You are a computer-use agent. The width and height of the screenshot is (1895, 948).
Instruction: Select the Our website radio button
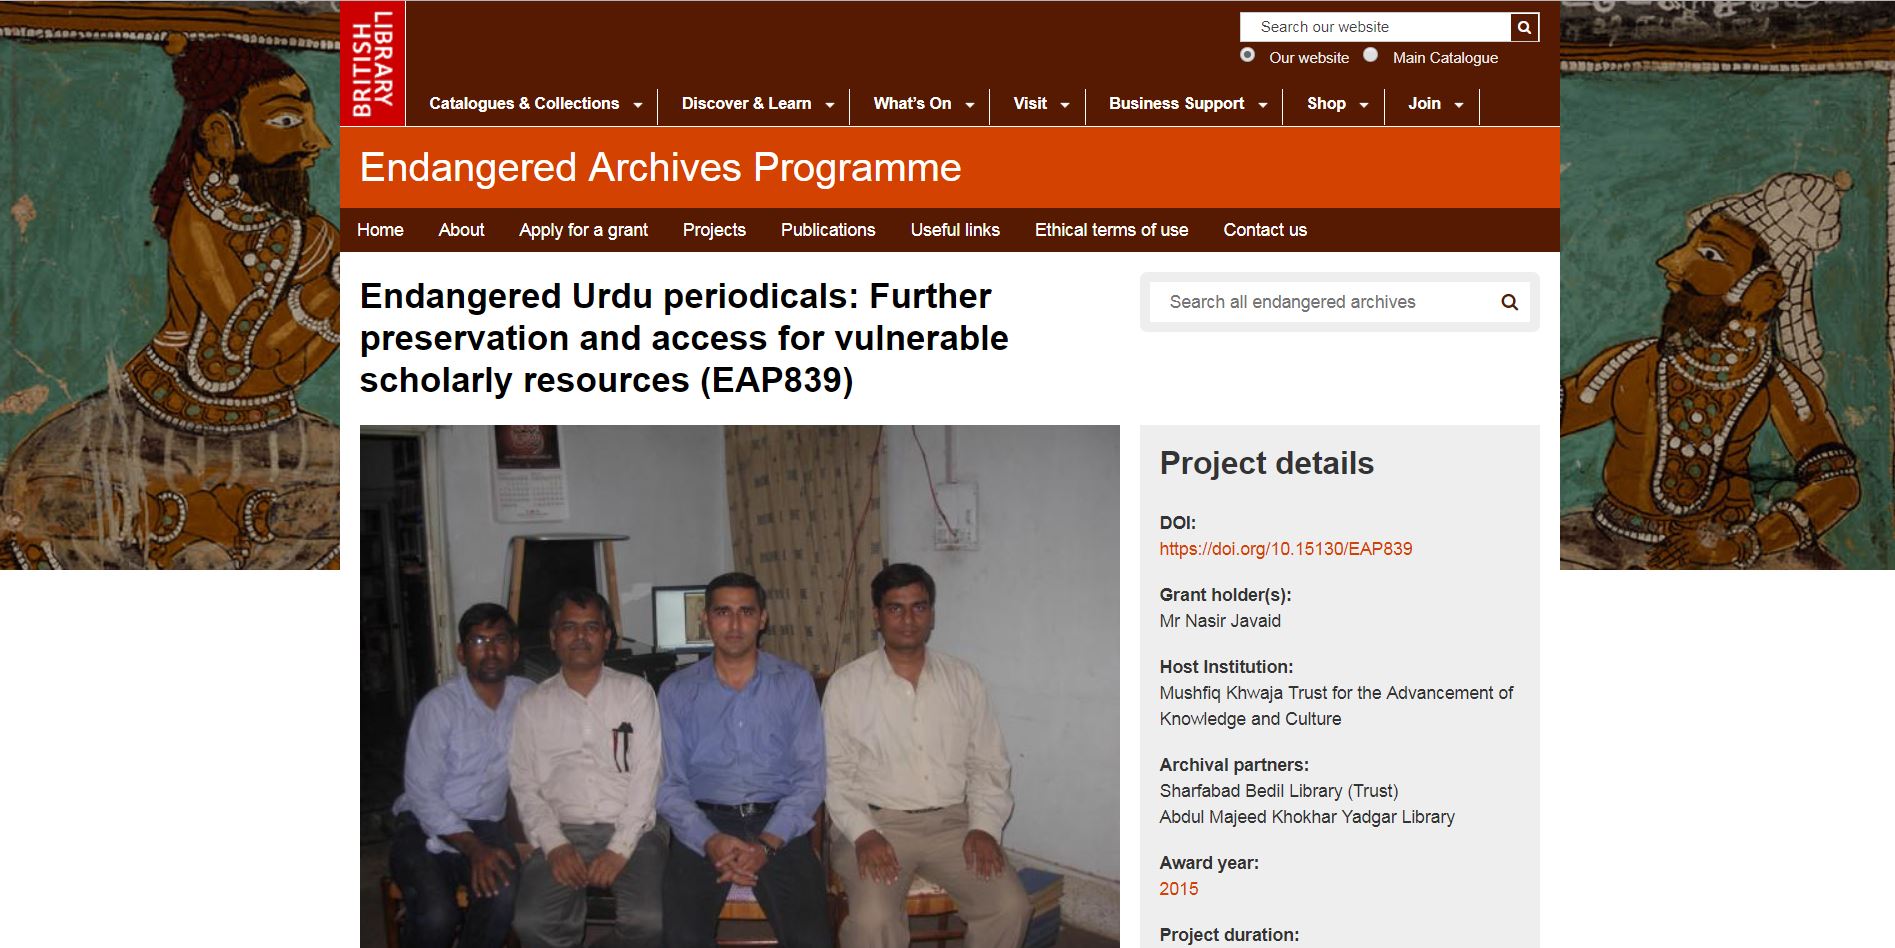pyautogui.click(x=1247, y=55)
